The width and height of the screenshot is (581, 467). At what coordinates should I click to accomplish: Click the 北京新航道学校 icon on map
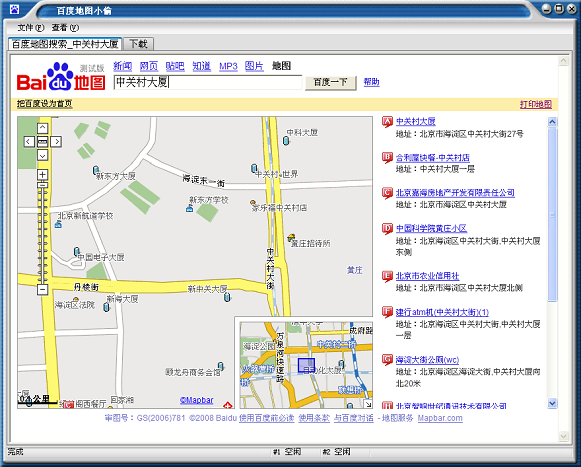(x=58, y=224)
